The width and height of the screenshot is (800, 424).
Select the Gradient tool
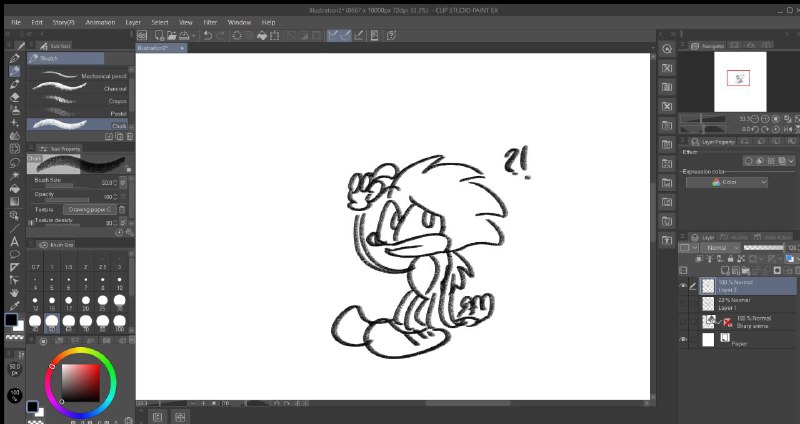coord(14,202)
